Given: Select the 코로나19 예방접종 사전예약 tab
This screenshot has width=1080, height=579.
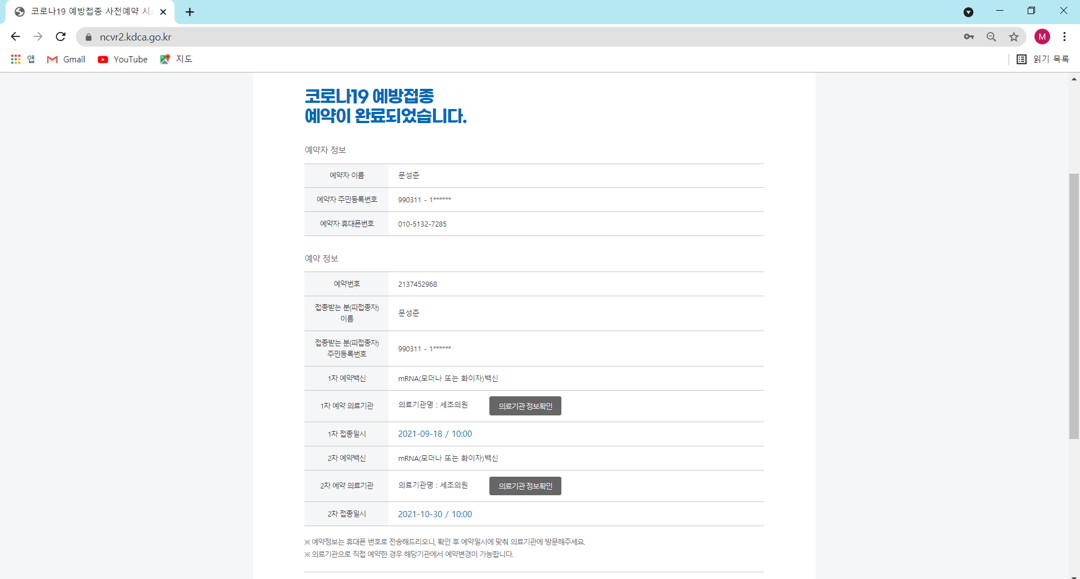Looking at the screenshot, I should [x=90, y=12].
